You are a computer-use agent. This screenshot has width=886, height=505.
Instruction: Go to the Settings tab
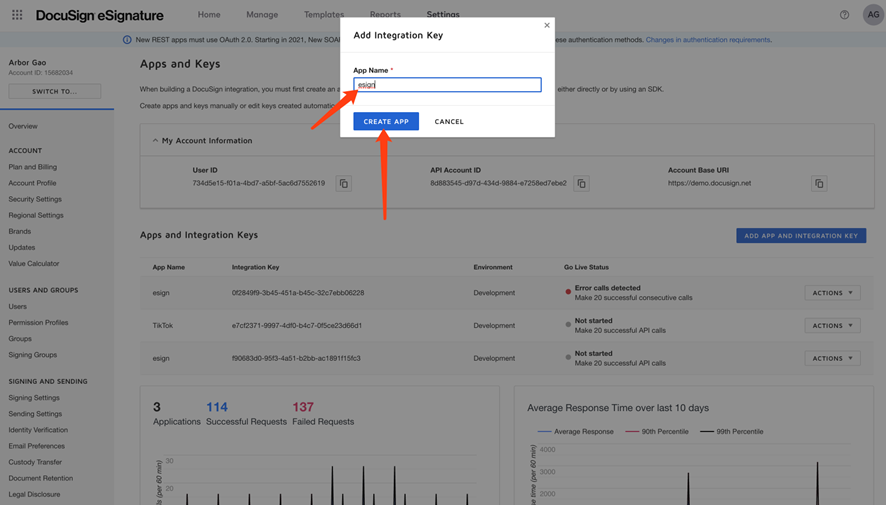pos(443,15)
